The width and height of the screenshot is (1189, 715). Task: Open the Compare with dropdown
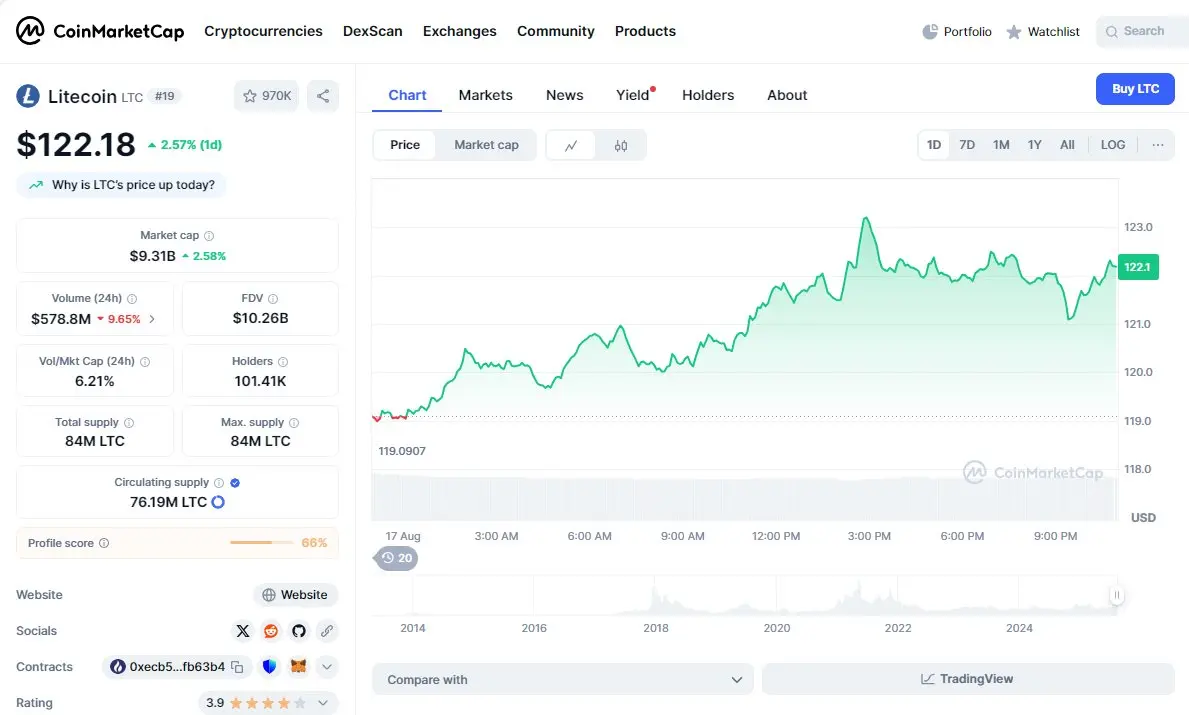click(x=563, y=679)
